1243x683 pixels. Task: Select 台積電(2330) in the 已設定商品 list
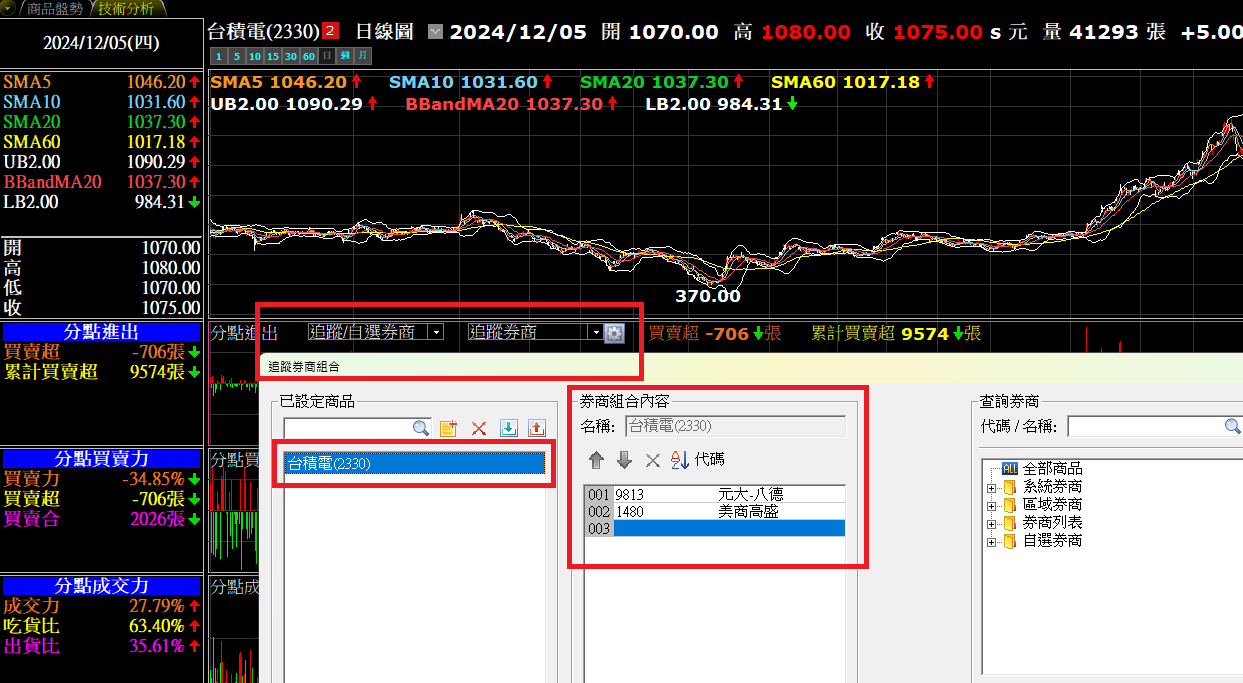[414, 464]
